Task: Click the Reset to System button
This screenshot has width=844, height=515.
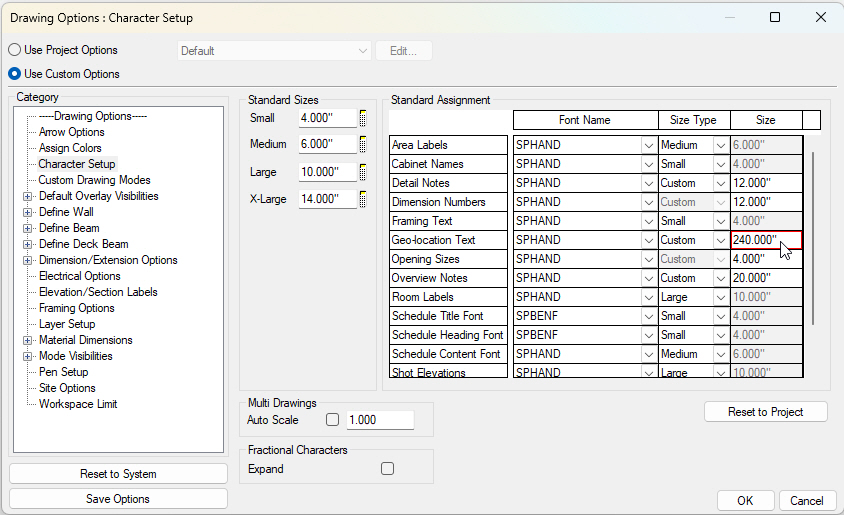Action: click(118, 474)
